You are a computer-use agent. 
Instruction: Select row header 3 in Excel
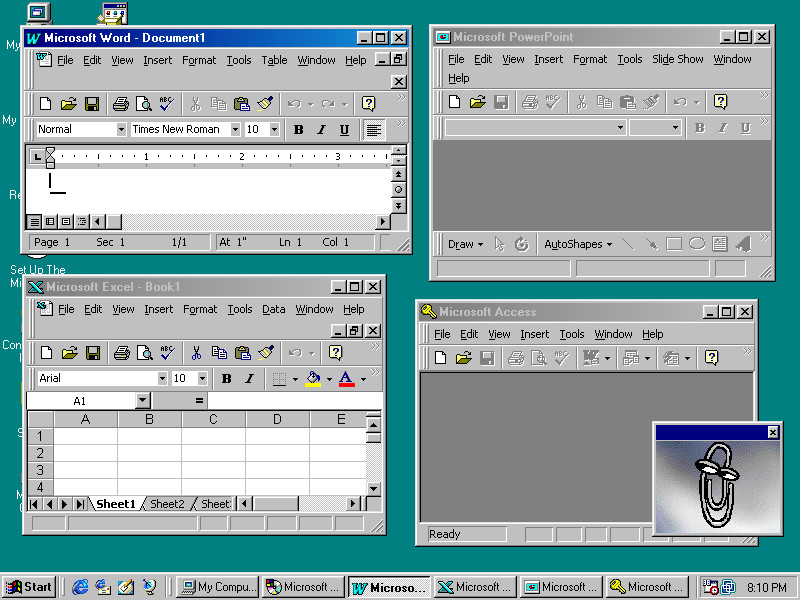coord(40,470)
